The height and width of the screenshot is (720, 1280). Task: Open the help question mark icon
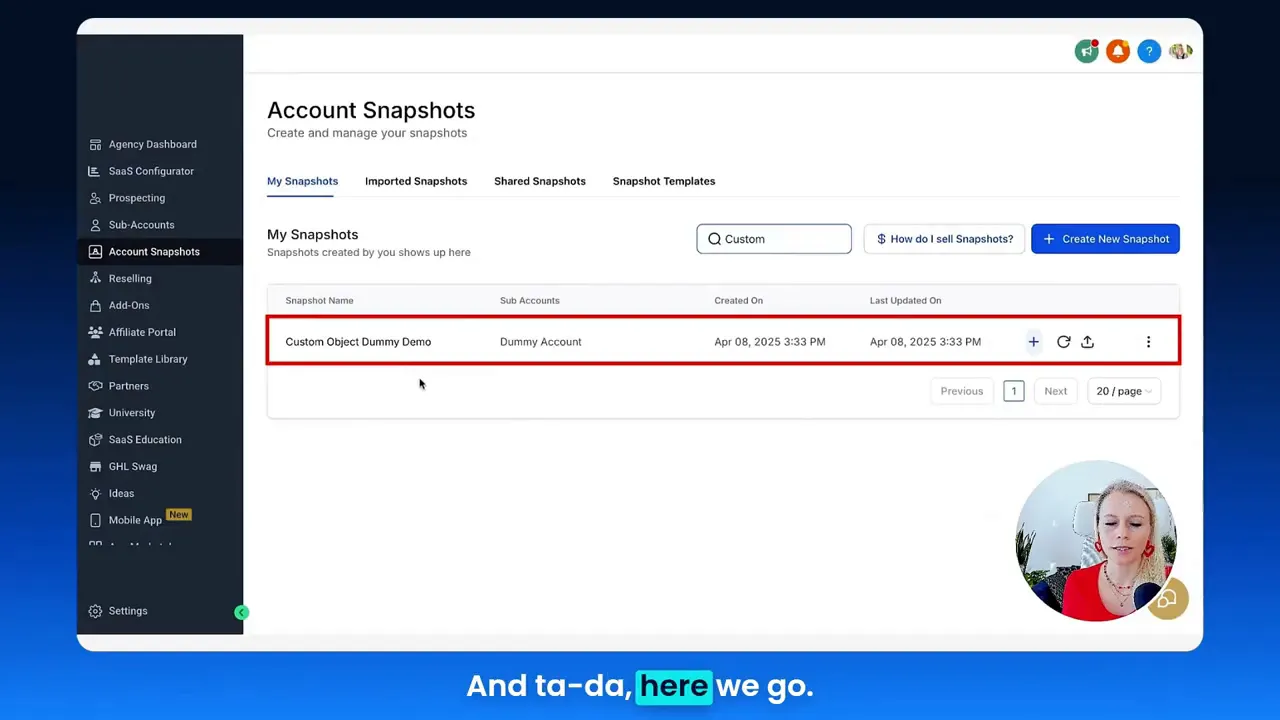click(x=1149, y=51)
